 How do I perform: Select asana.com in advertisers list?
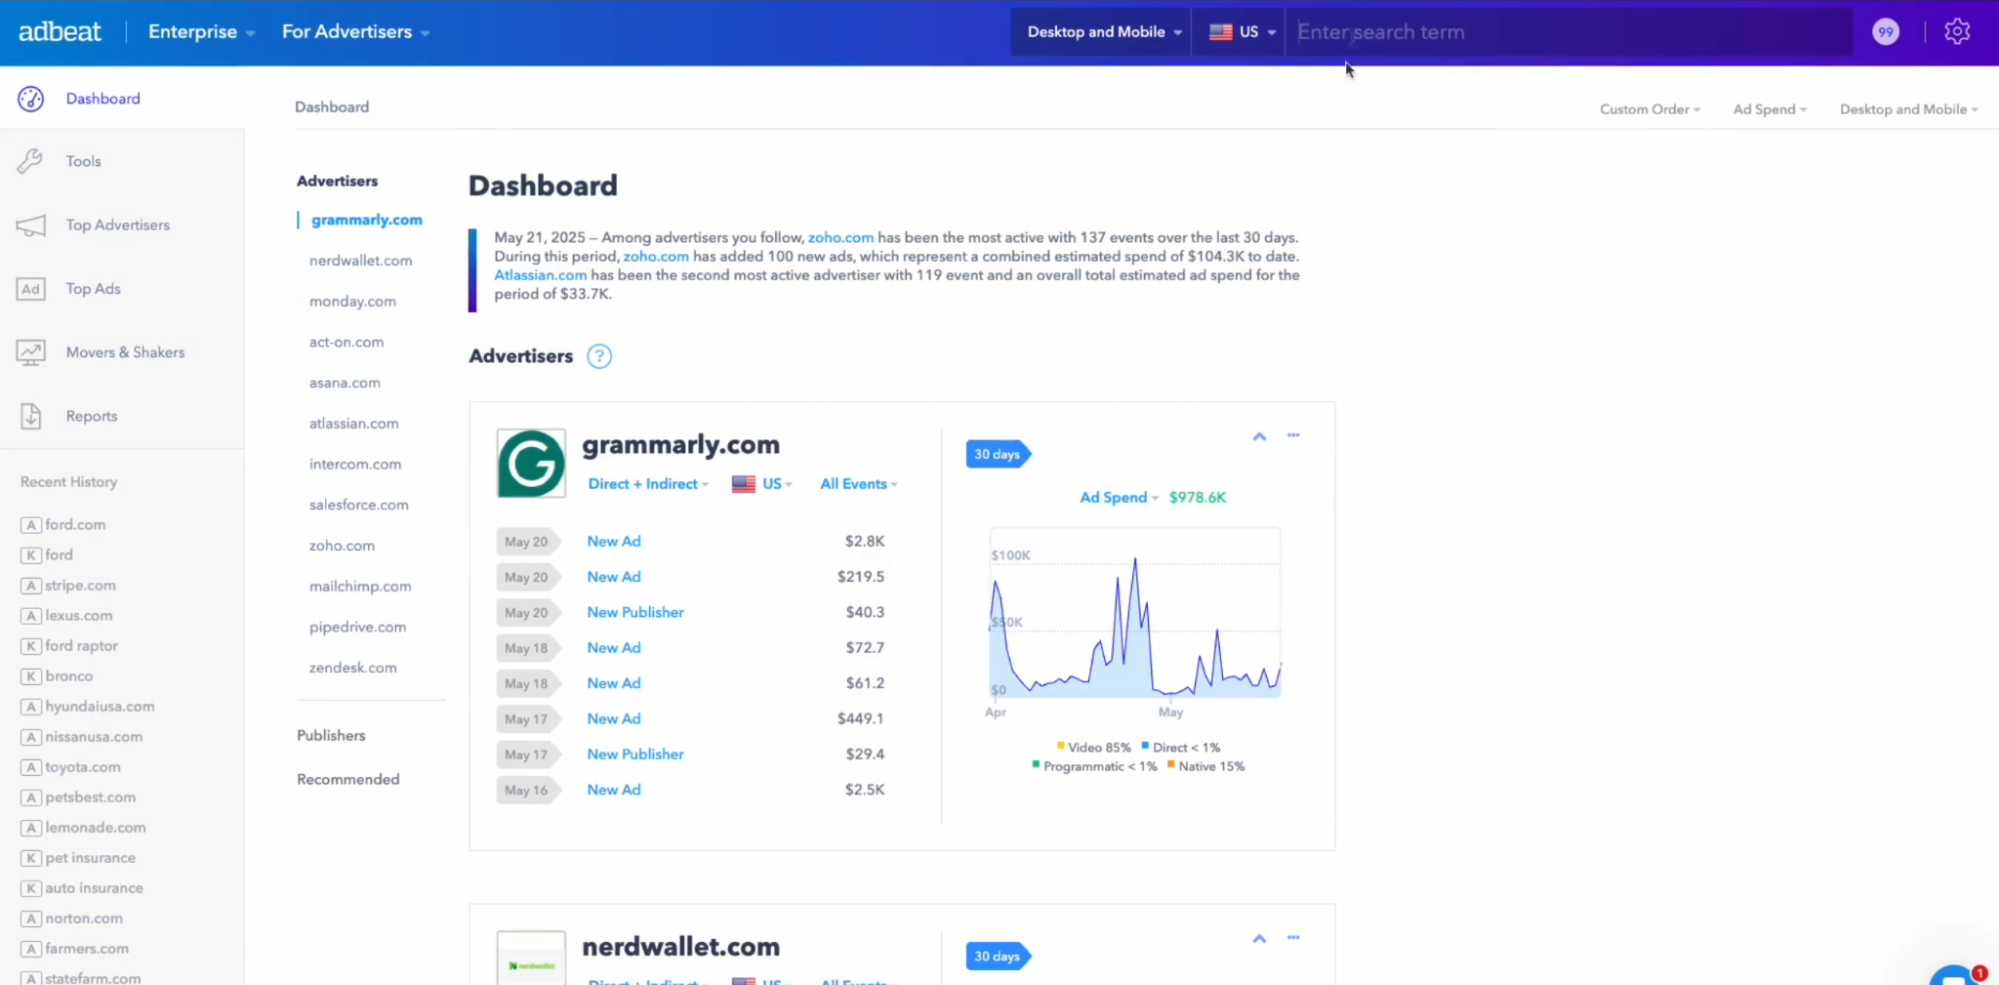(344, 382)
